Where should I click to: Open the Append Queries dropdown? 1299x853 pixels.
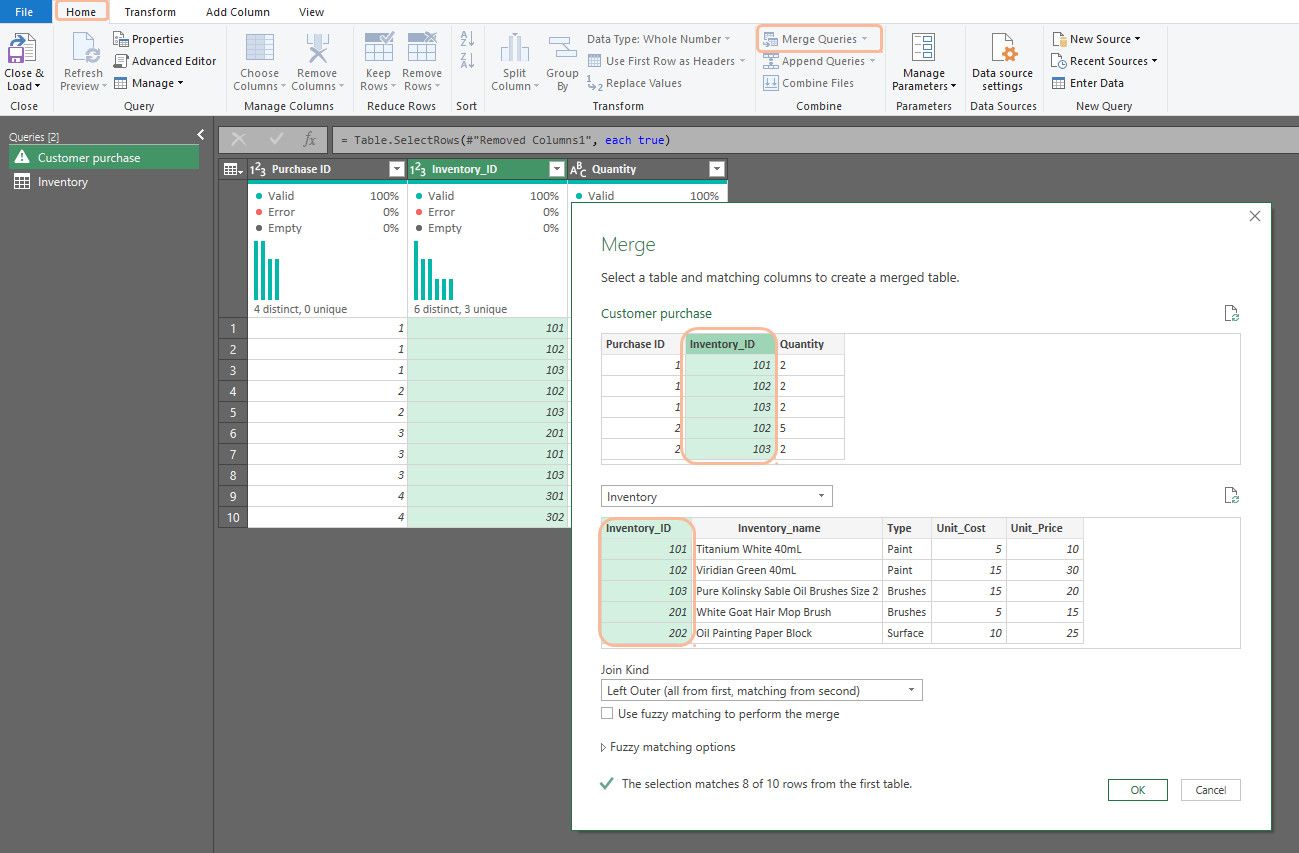[872, 61]
